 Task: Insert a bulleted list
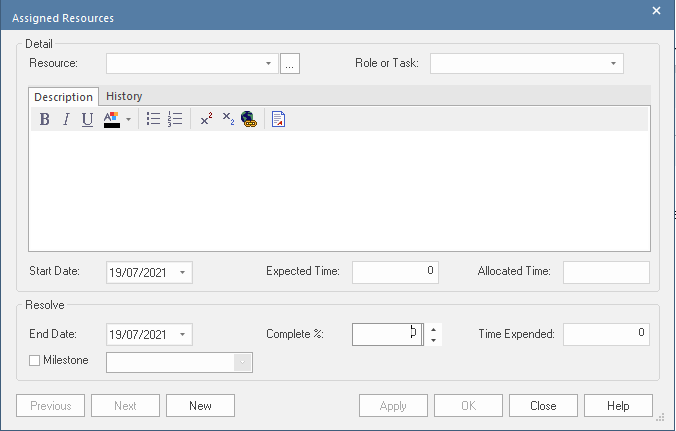153,120
